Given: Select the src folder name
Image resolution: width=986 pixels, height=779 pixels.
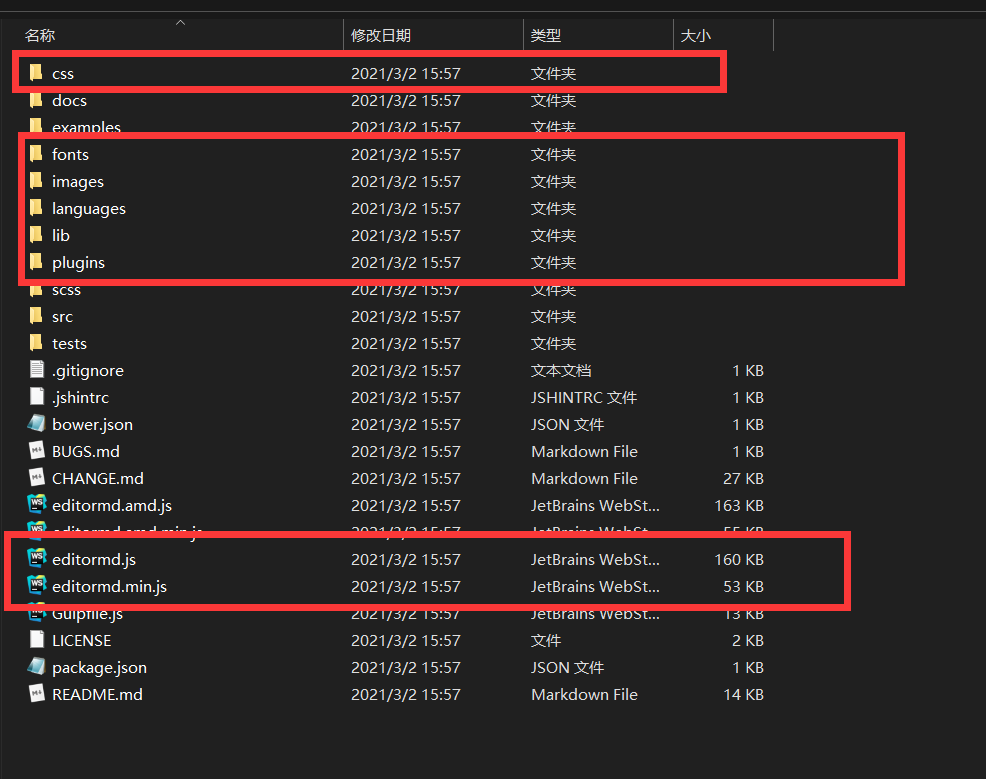Looking at the screenshot, I should click(62, 317).
